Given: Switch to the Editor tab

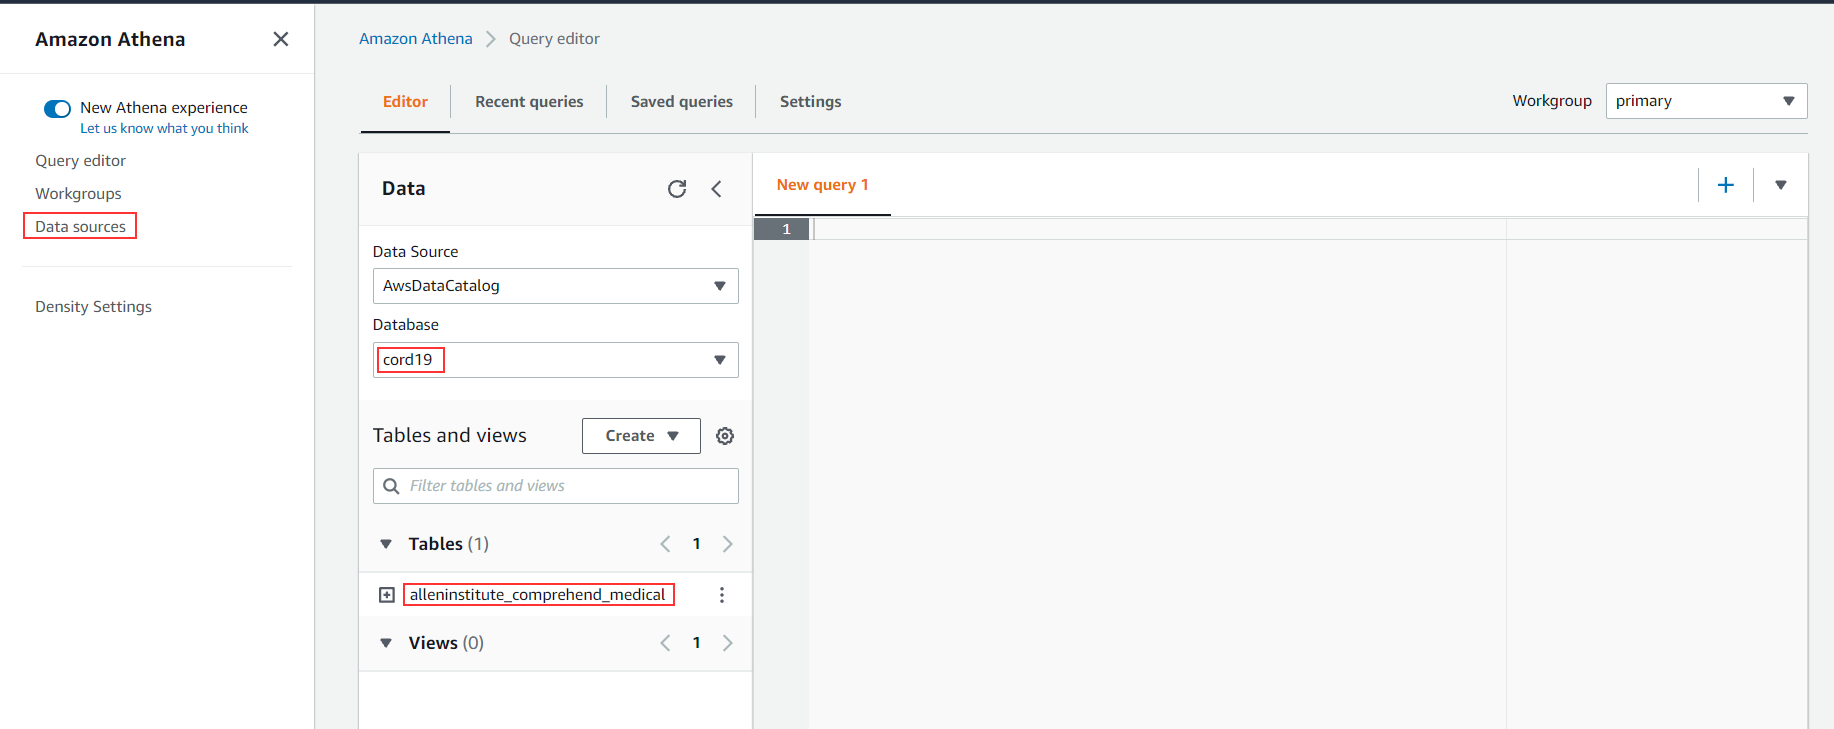Looking at the screenshot, I should click(x=405, y=102).
